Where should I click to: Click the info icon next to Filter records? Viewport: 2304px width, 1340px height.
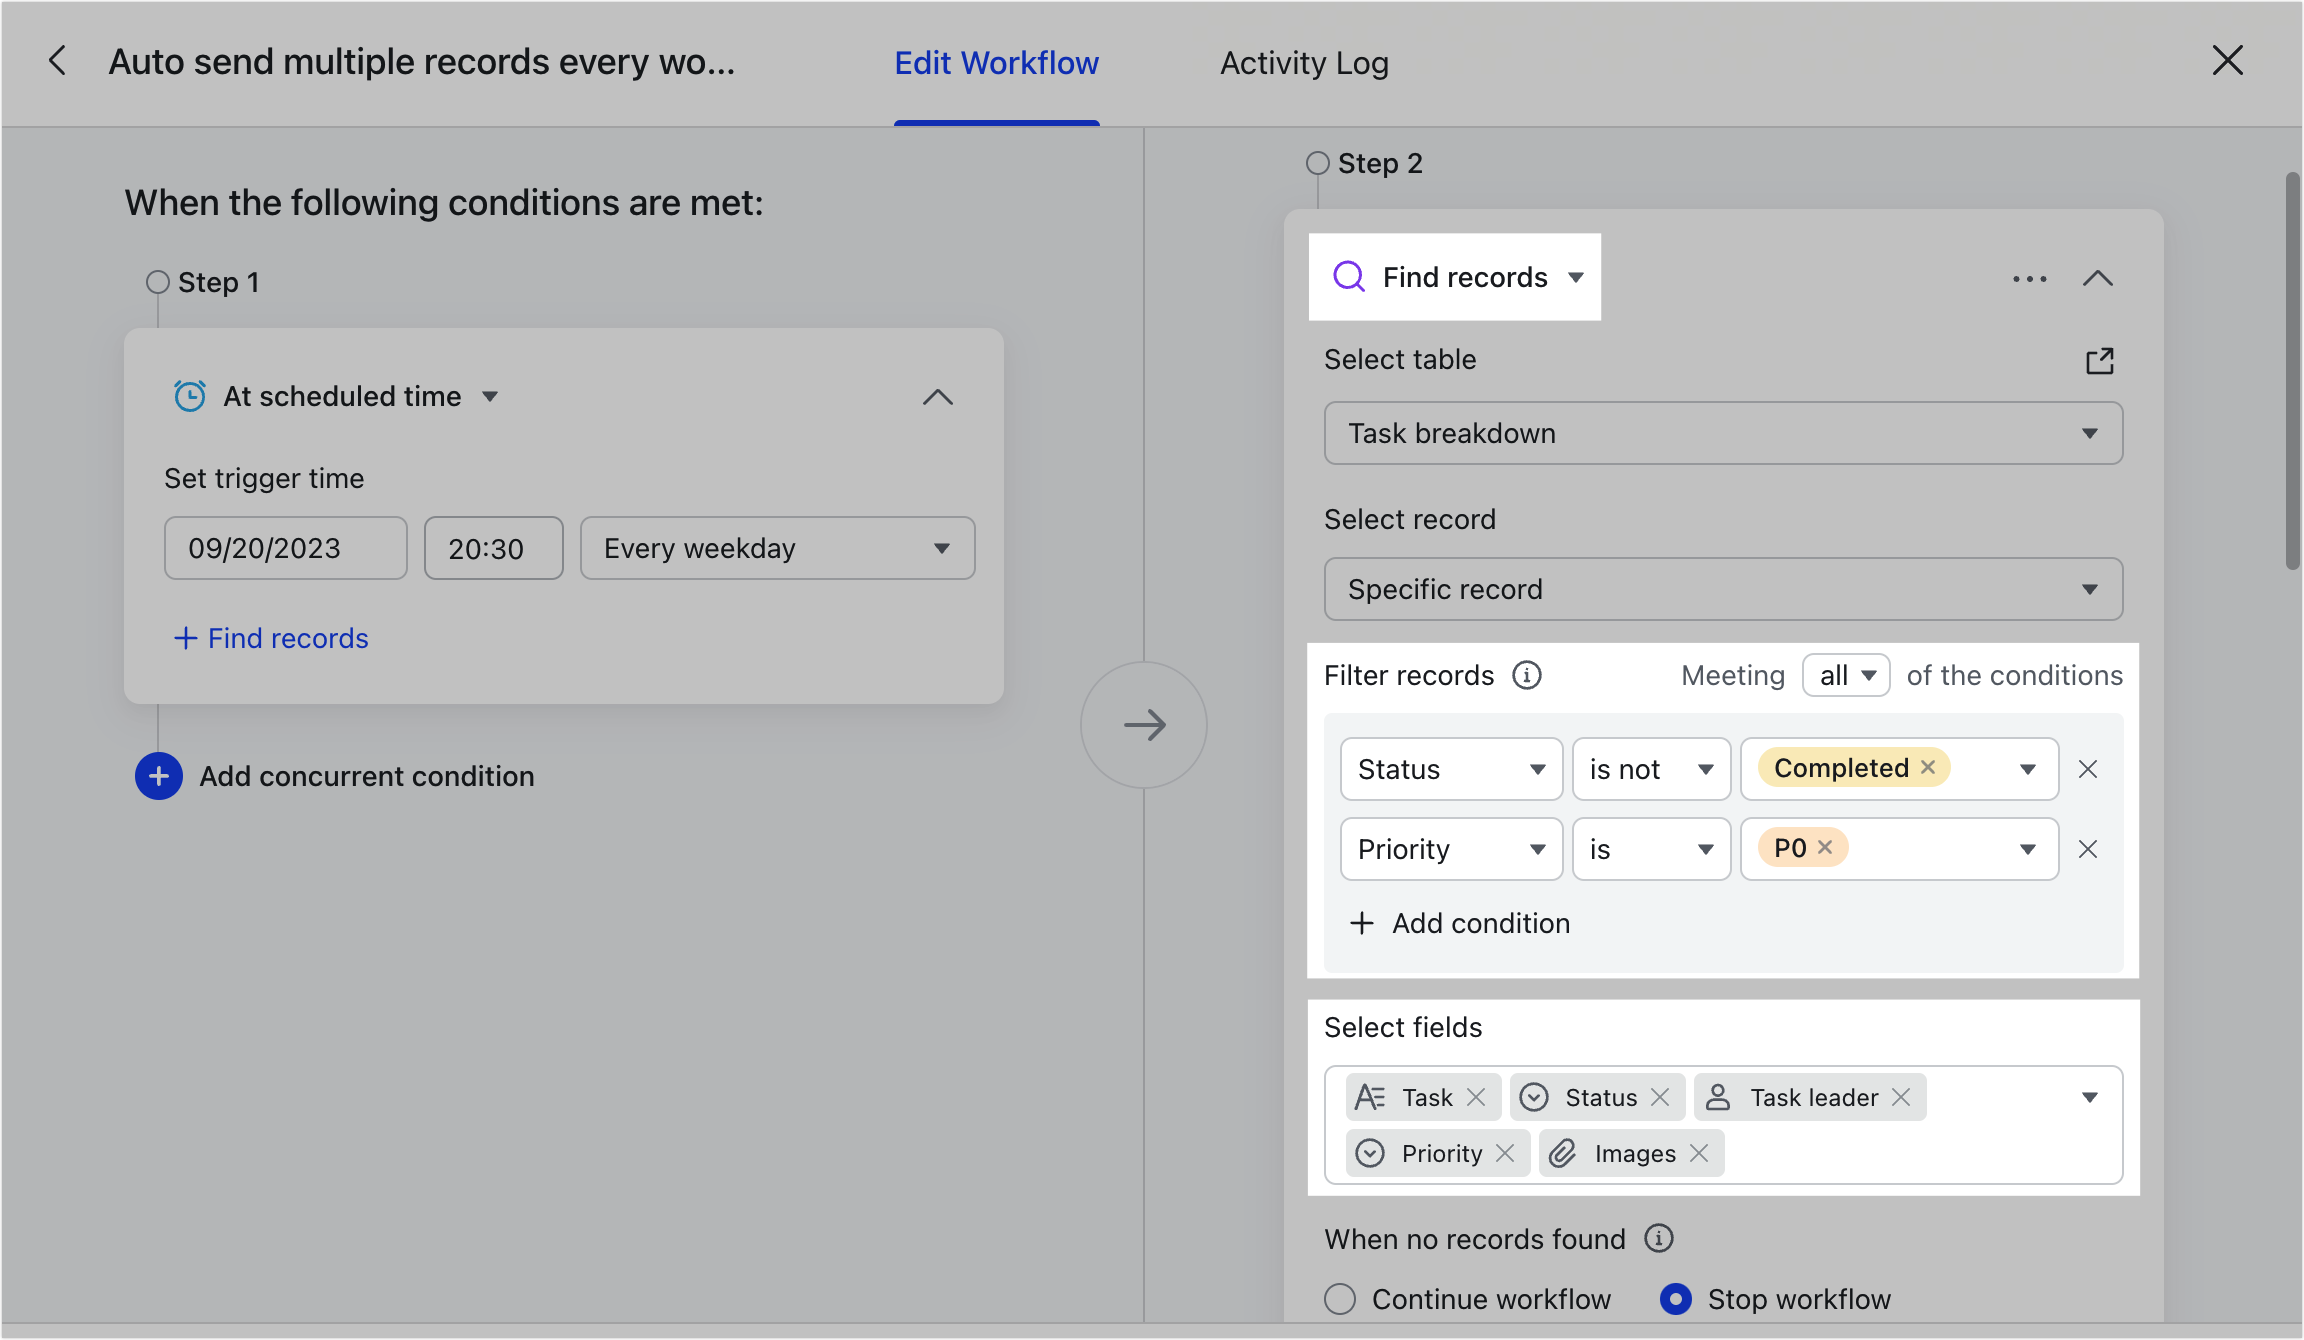point(1527,675)
